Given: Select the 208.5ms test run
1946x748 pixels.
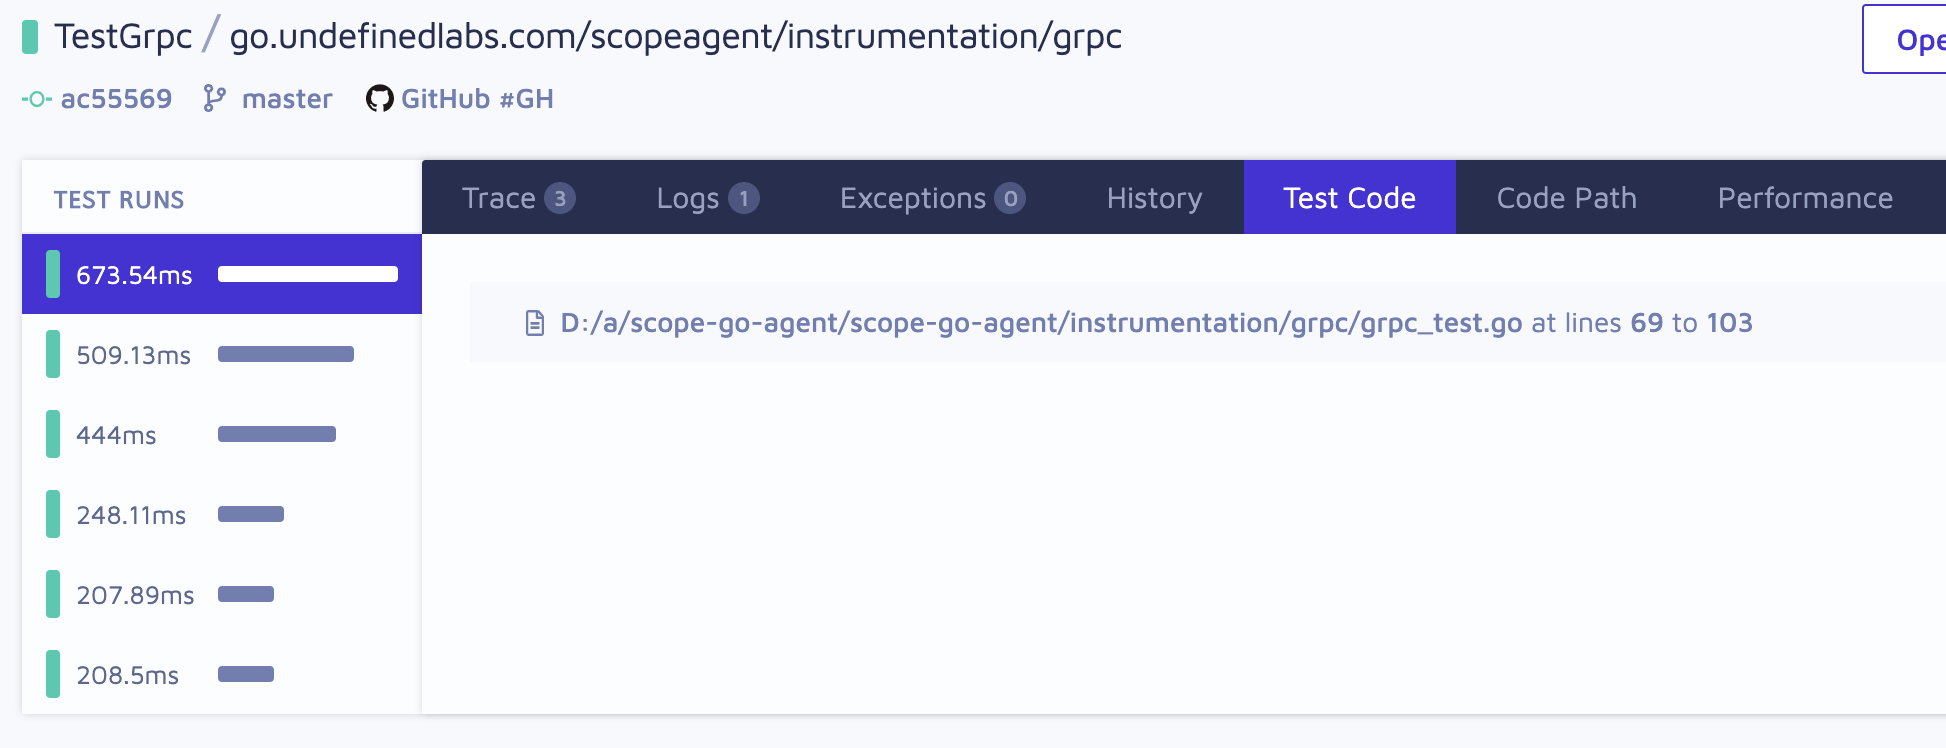Looking at the screenshot, I should click(127, 675).
